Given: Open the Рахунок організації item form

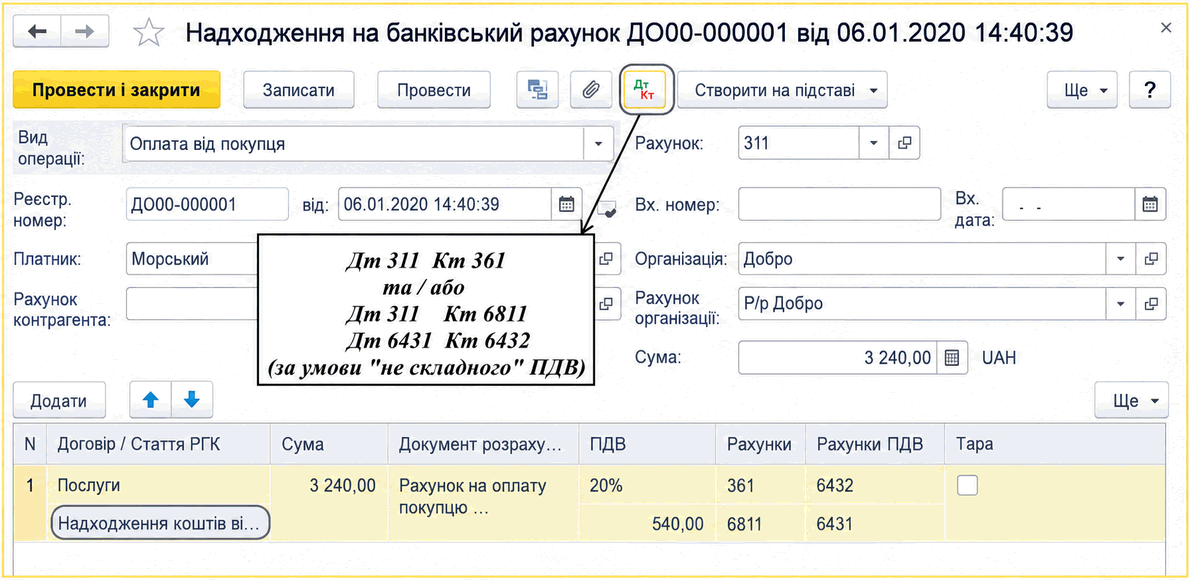Looking at the screenshot, I should click(x=1151, y=303).
